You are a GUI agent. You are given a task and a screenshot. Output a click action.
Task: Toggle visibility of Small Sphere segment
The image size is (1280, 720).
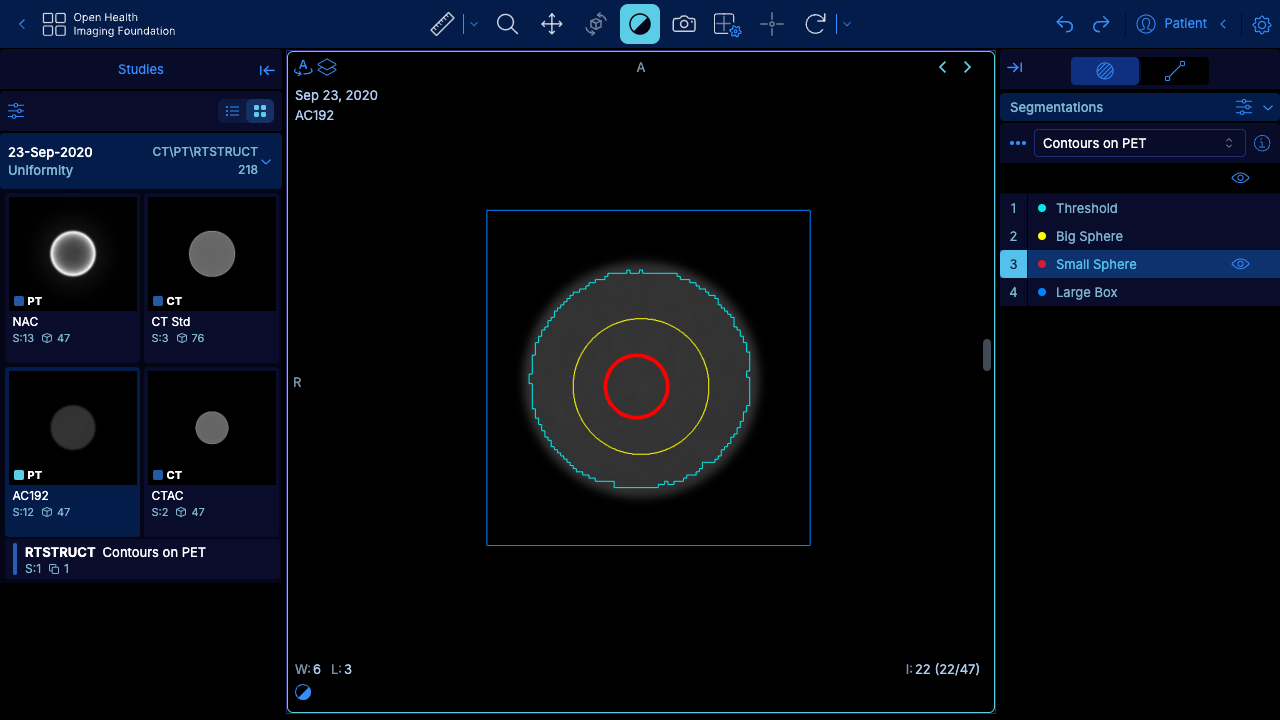click(1240, 264)
